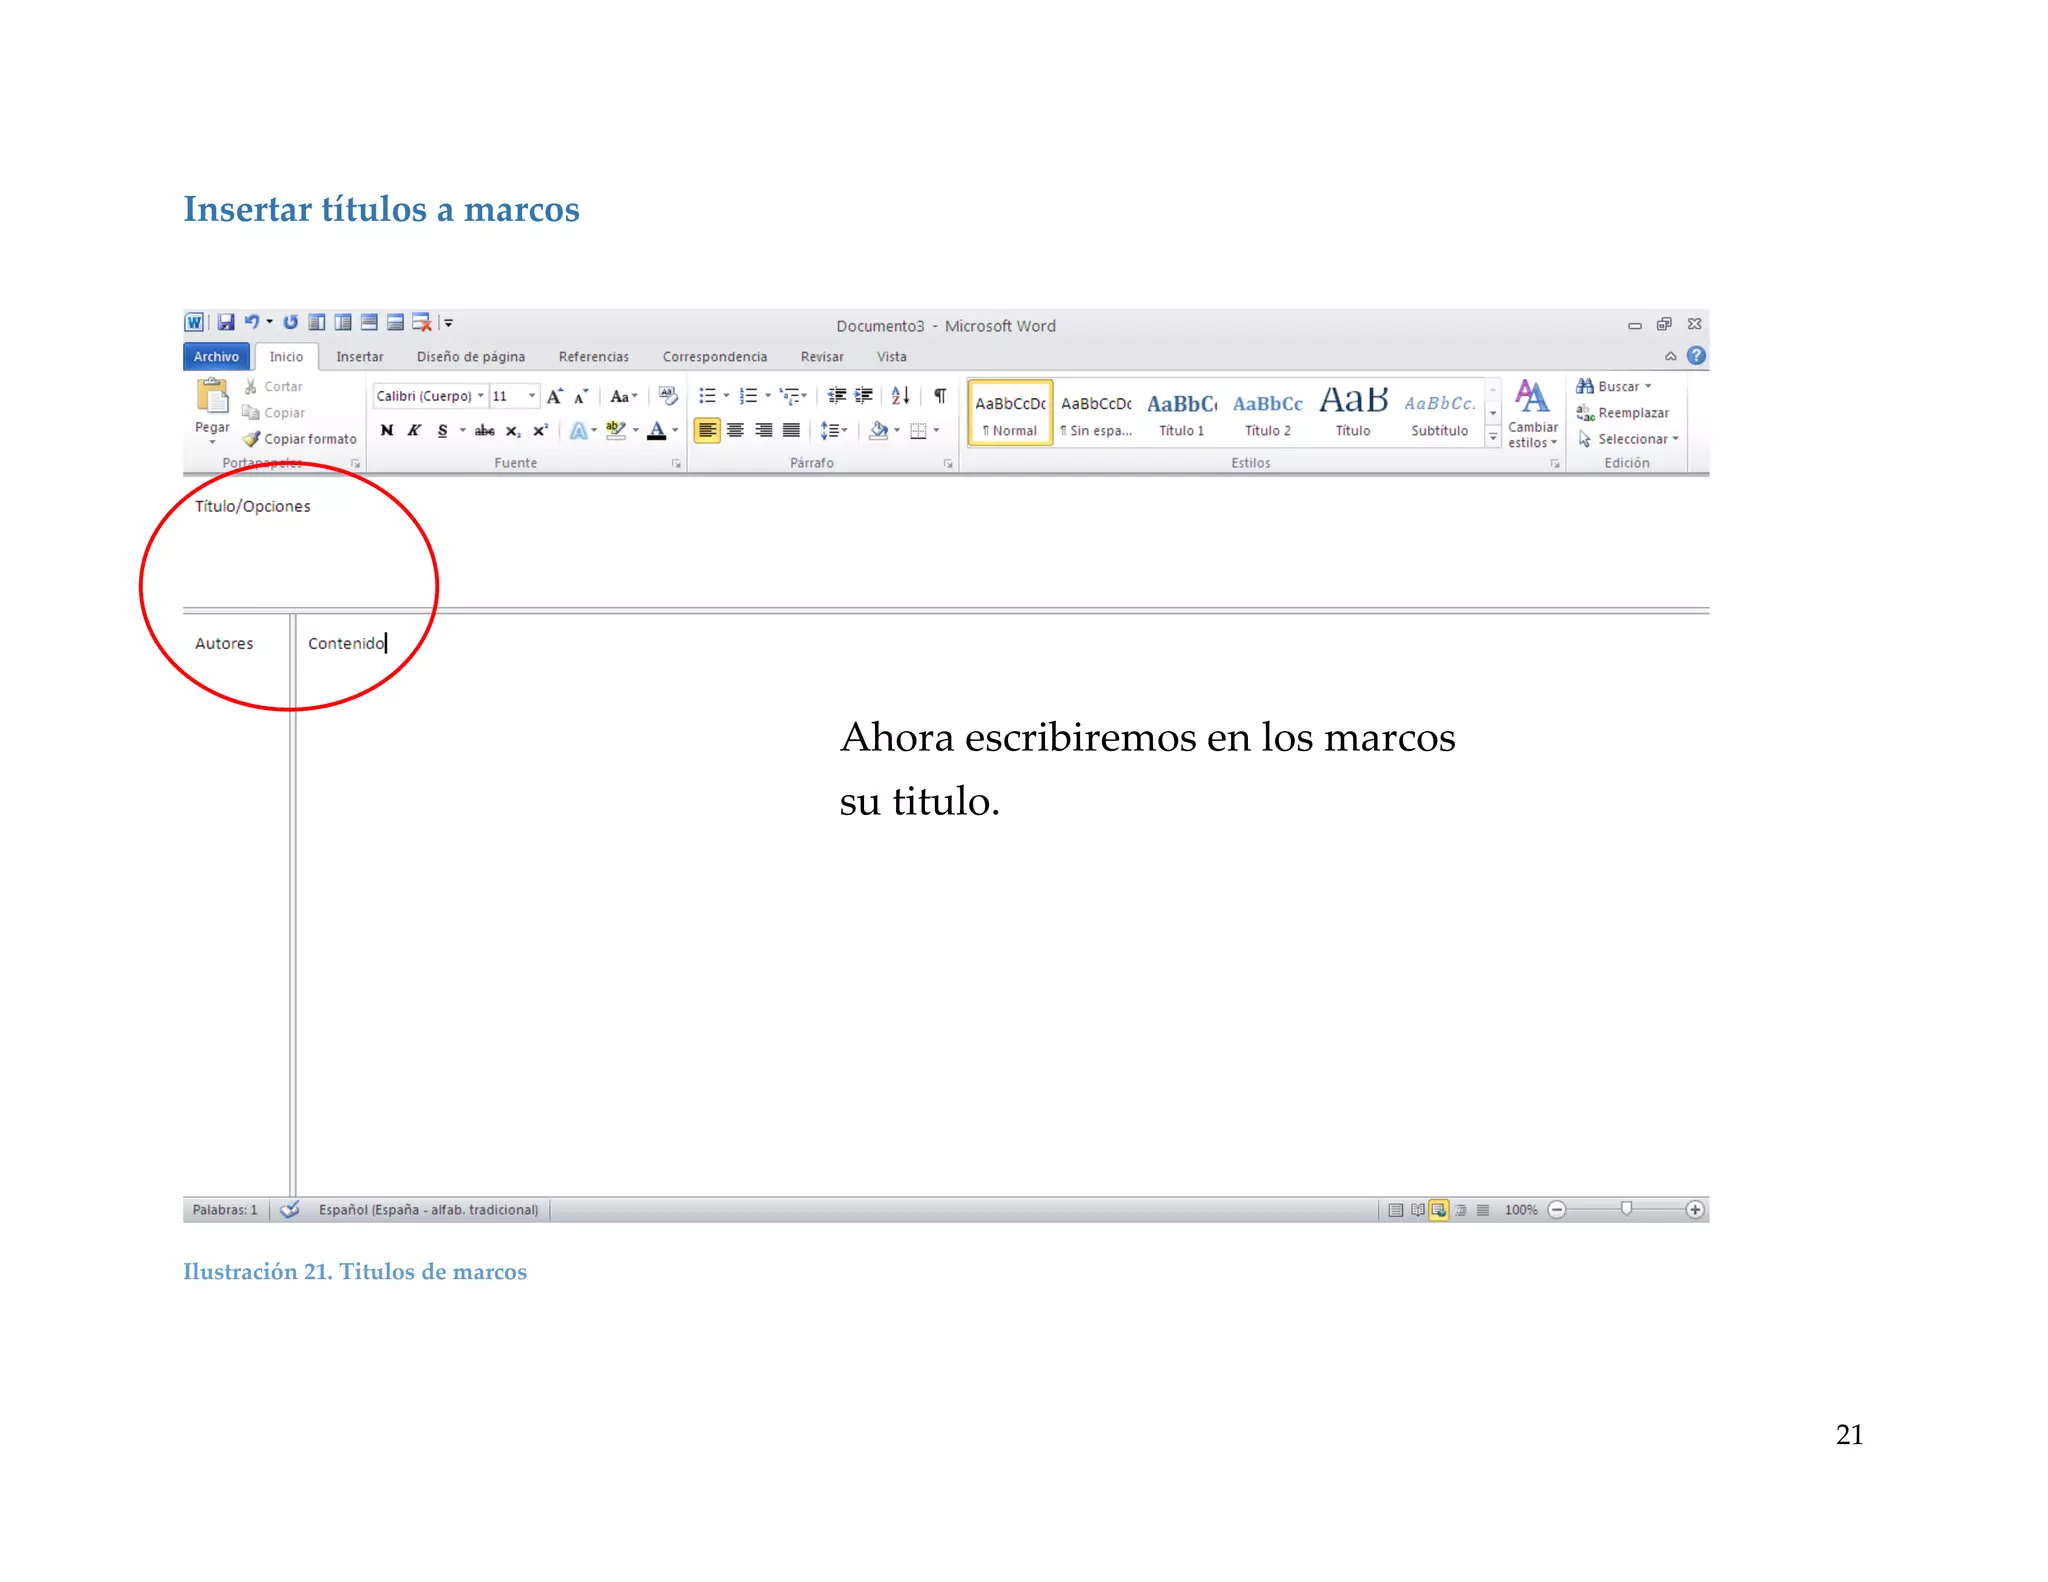Expand the Seleccionar dropdown
The image size is (2048, 1582).
click(x=1675, y=439)
